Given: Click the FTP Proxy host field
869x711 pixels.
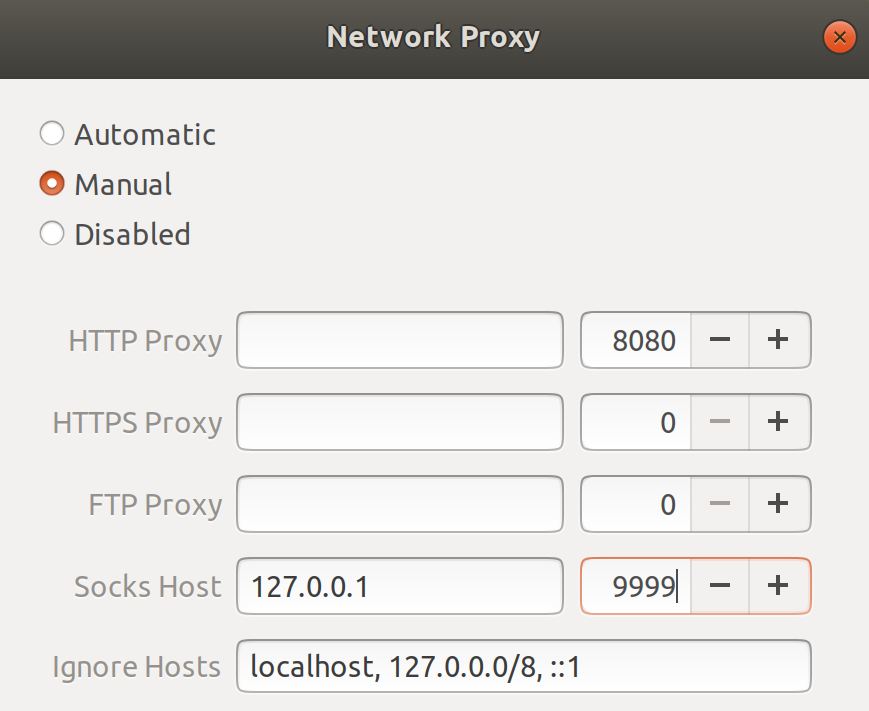Looking at the screenshot, I should pyautogui.click(x=400, y=504).
